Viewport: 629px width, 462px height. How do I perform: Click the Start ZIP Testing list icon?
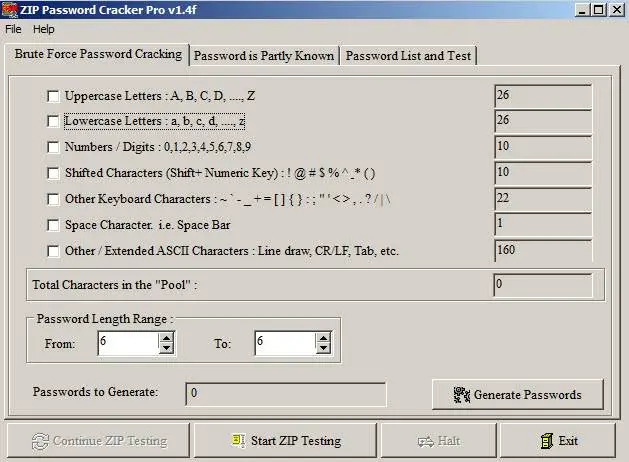tap(238, 440)
